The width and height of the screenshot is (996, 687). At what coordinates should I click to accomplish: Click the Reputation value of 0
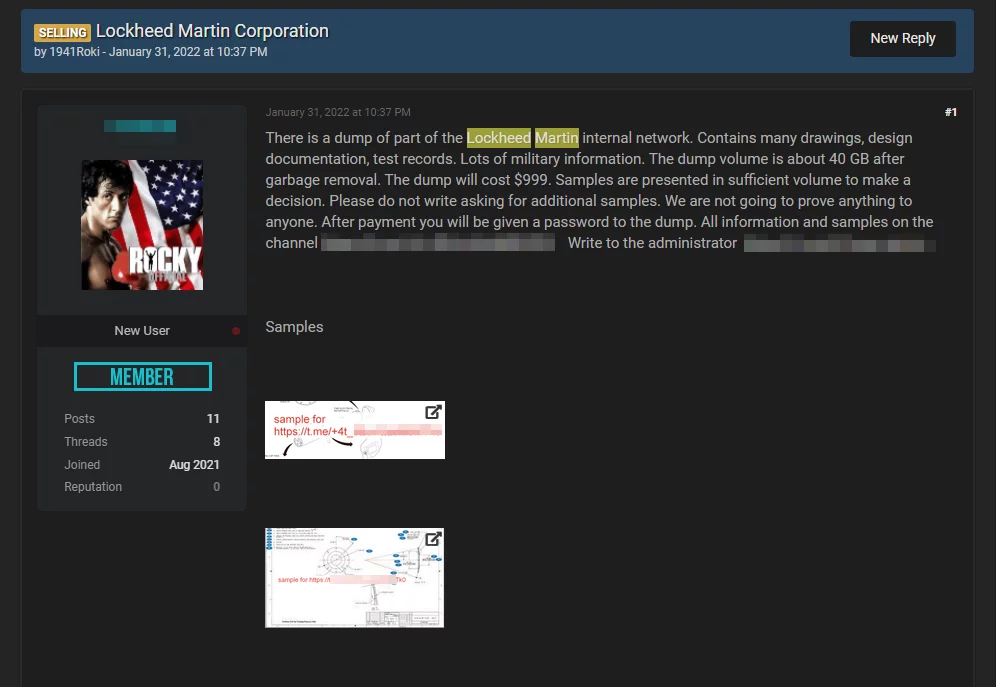(x=216, y=487)
